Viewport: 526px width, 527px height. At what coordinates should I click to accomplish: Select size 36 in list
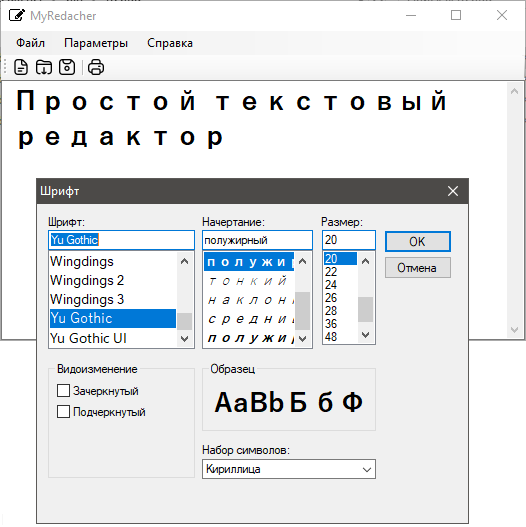(340, 324)
